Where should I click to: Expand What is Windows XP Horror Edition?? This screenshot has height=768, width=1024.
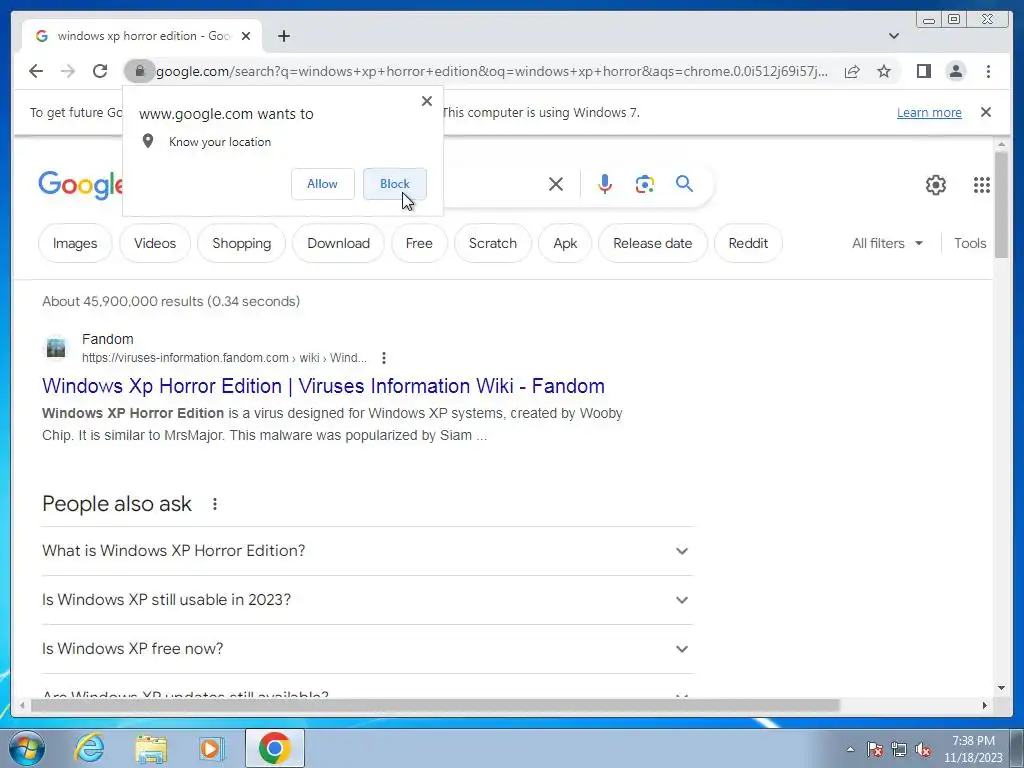pos(367,551)
